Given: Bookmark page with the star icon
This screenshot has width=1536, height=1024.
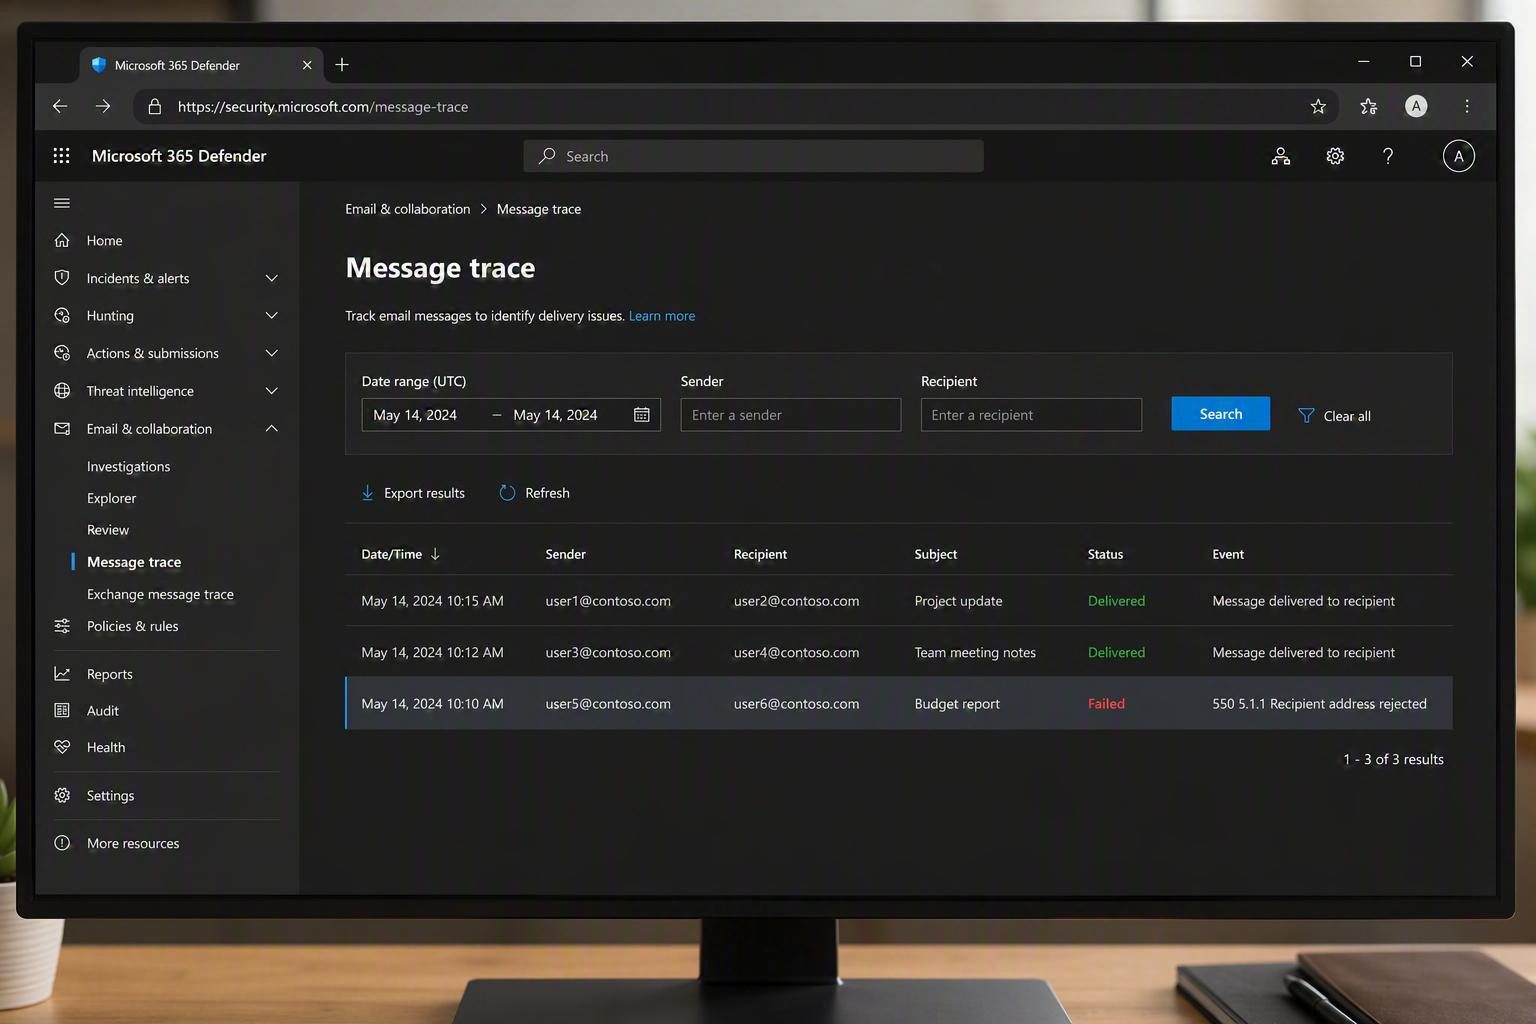Looking at the screenshot, I should [x=1318, y=106].
